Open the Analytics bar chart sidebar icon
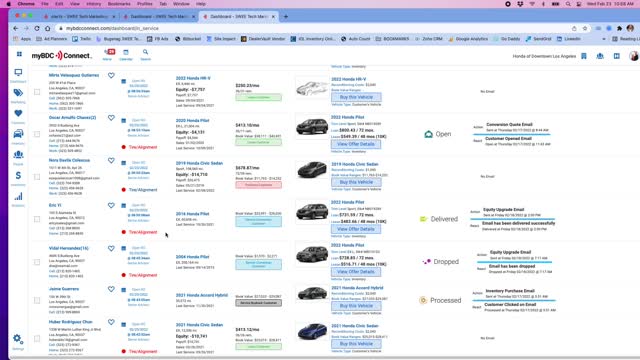640x360 pixels. (18, 196)
